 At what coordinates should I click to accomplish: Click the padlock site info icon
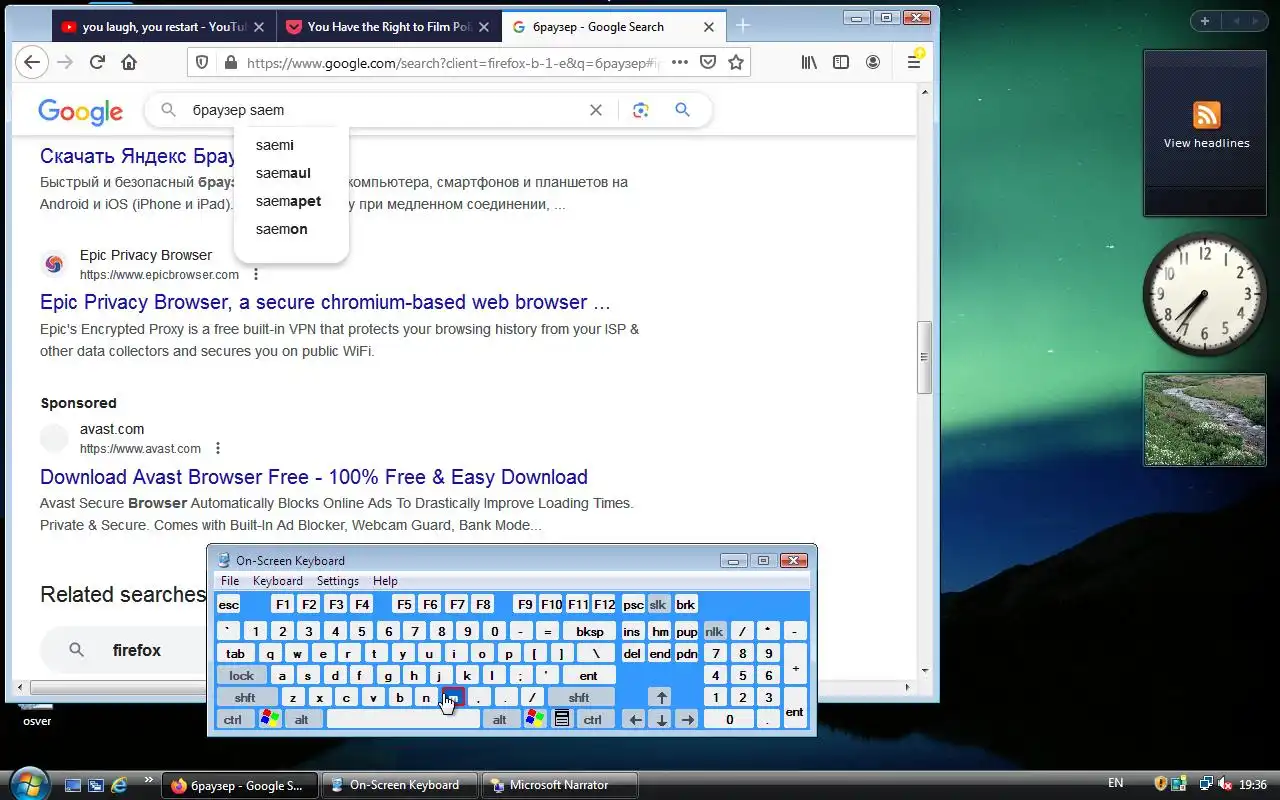[x=231, y=62]
